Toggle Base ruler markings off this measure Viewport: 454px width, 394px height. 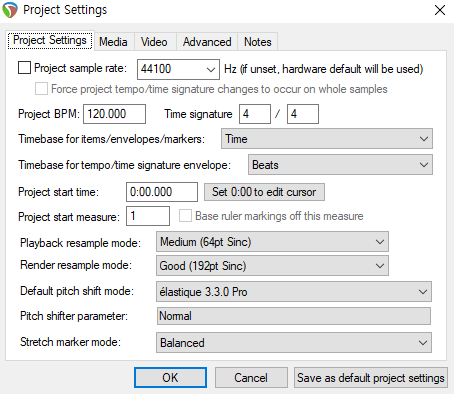click(185, 216)
